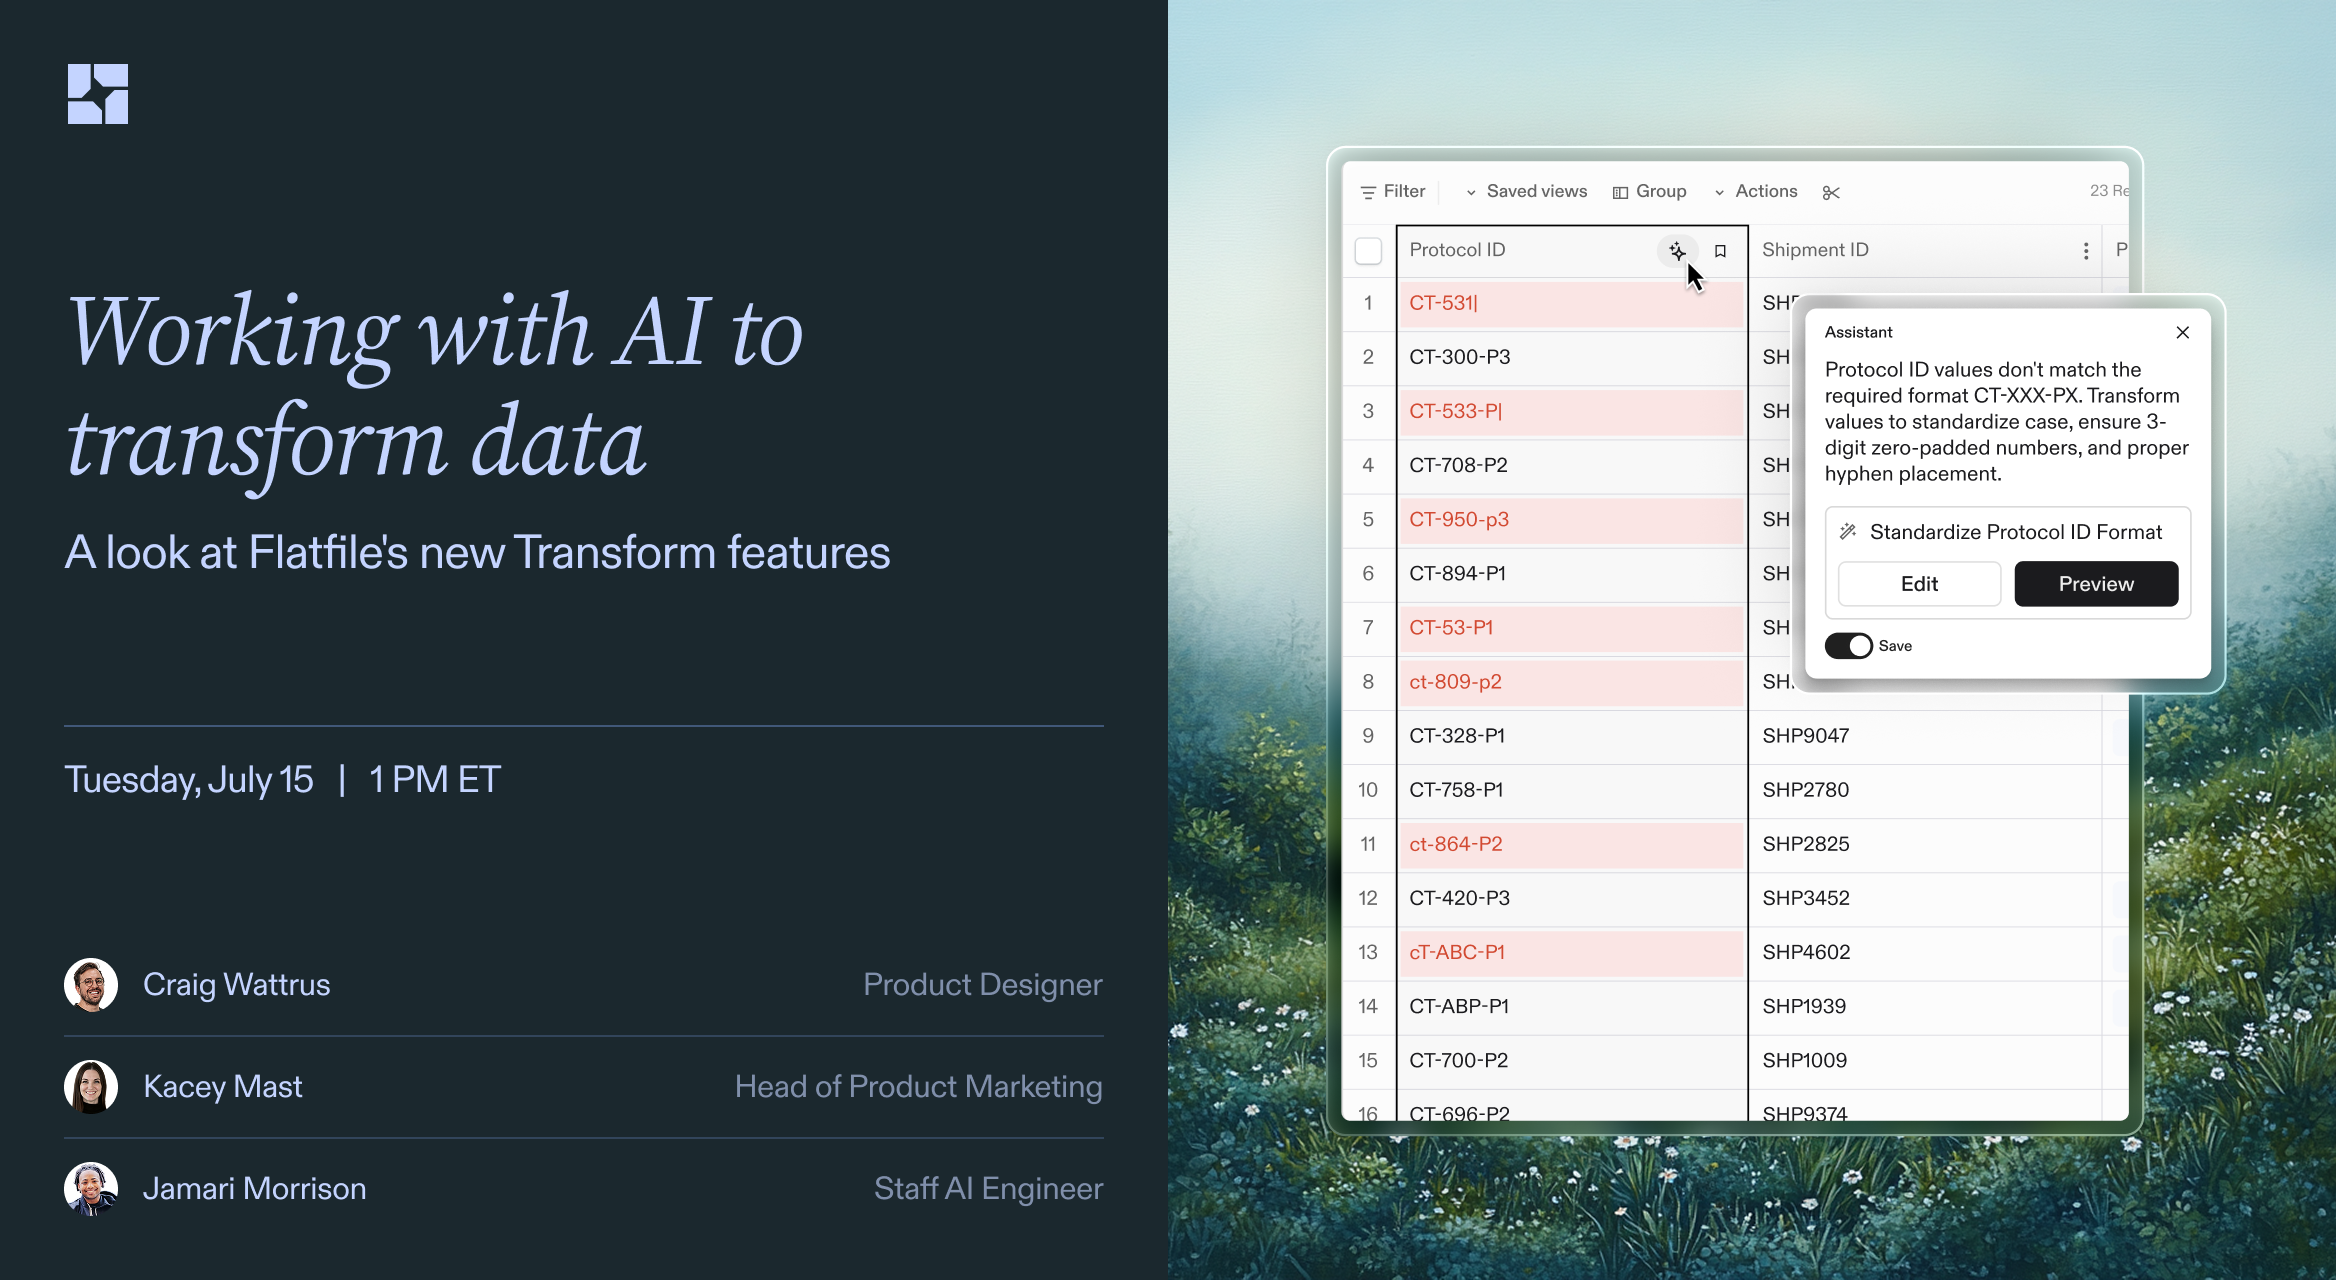The image size is (2336, 1280).
Task: Click the AI sparkles icon on Protocol ID column
Action: point(1677,252)
